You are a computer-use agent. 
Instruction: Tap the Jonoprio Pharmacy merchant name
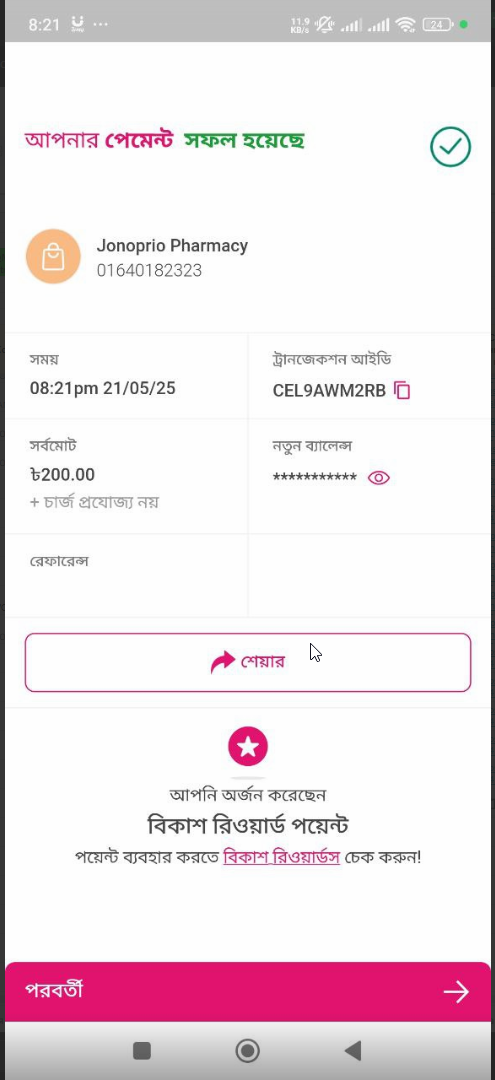pos(172,246)
